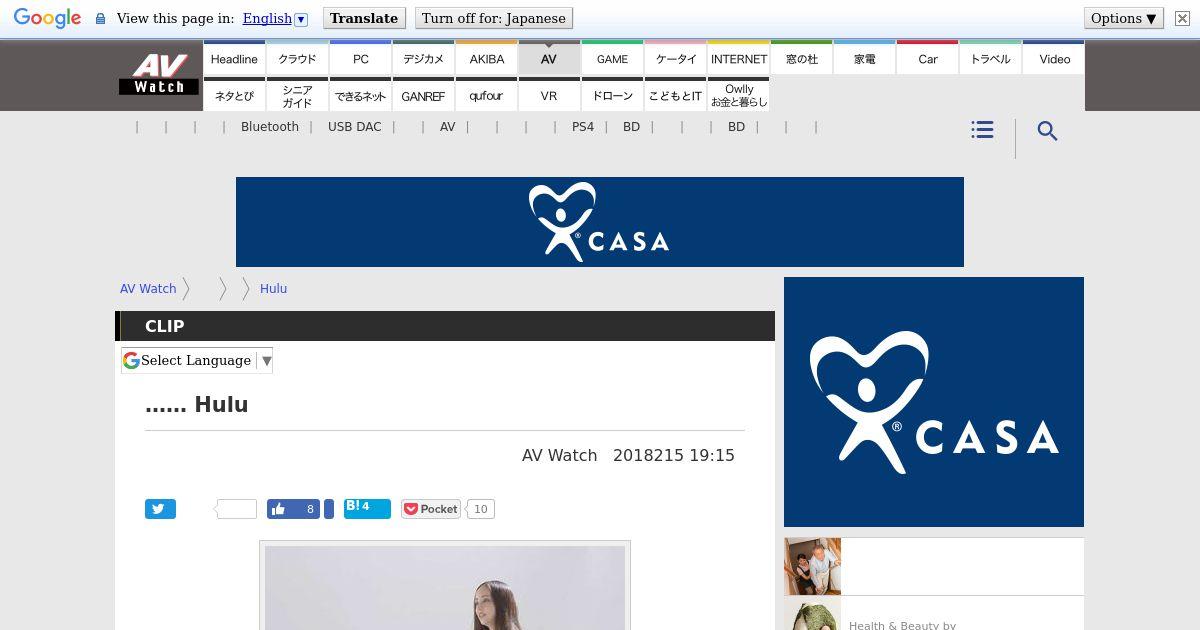Click the large CASA sidebar advertisement
The height and width of the screenshot is (630, 1200).
pos(934,402)
